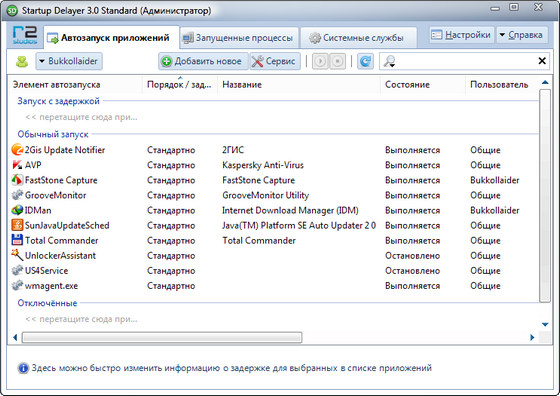Image resolution: width=560 pixels, height=396 pixels.
Task: Open the Сервис tools menu
Action: 275,61
